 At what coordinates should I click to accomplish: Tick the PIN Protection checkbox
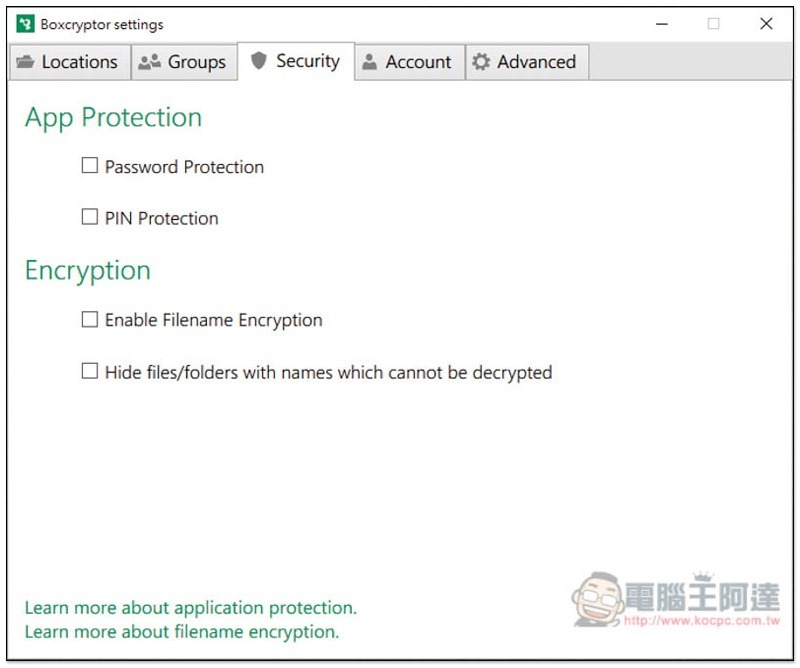[x=90, y=217]
